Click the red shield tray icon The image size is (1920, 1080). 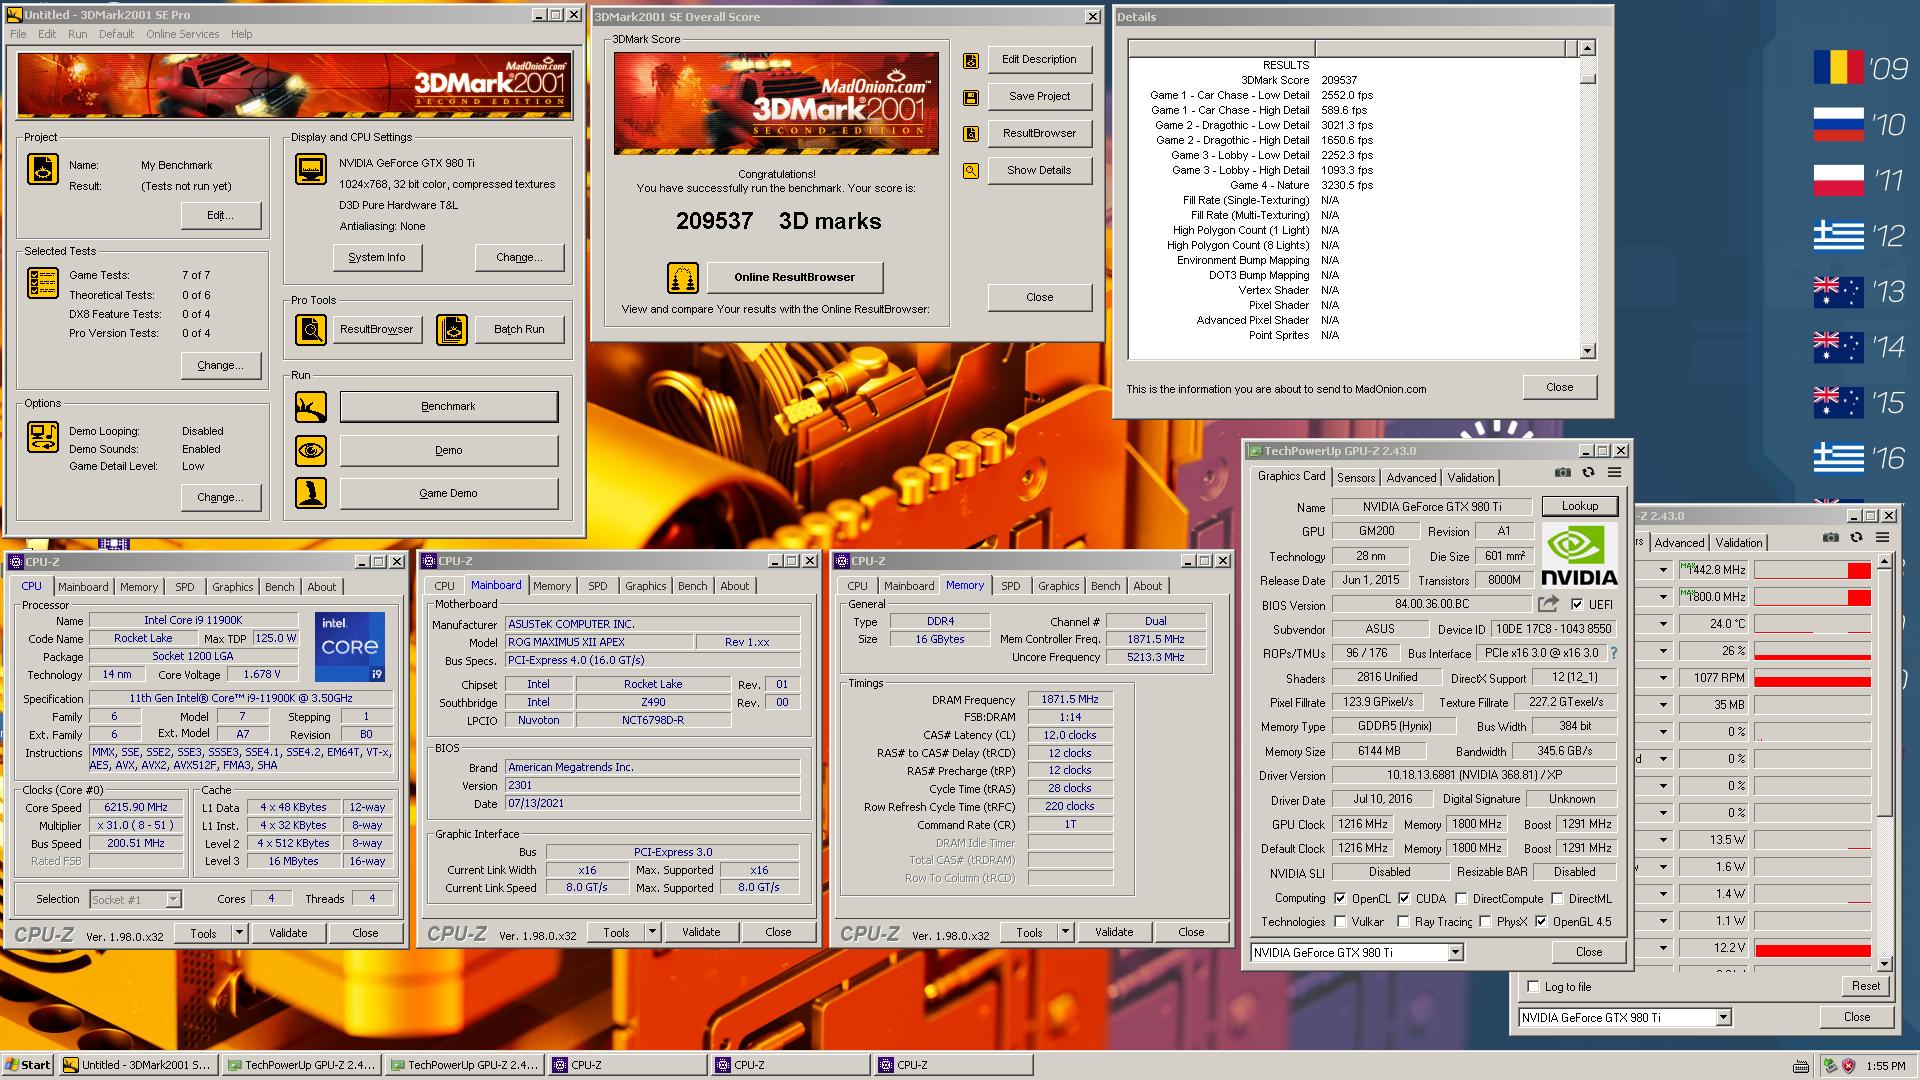click(1847, 1066)
